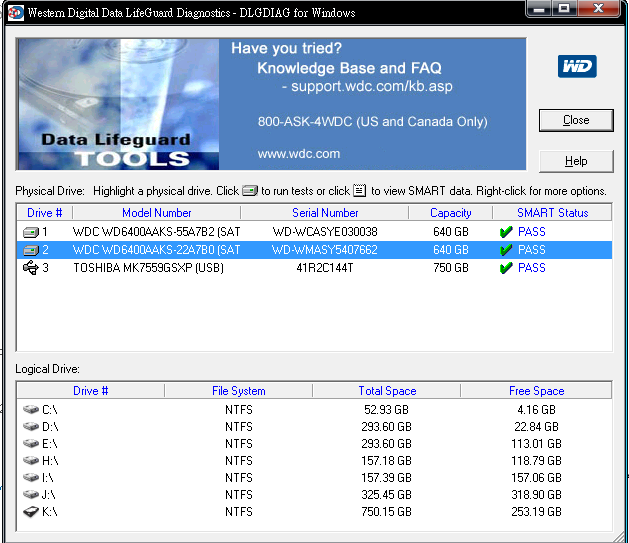
Task: Click serial number 41R2C144T
Action: click(325, 267)
